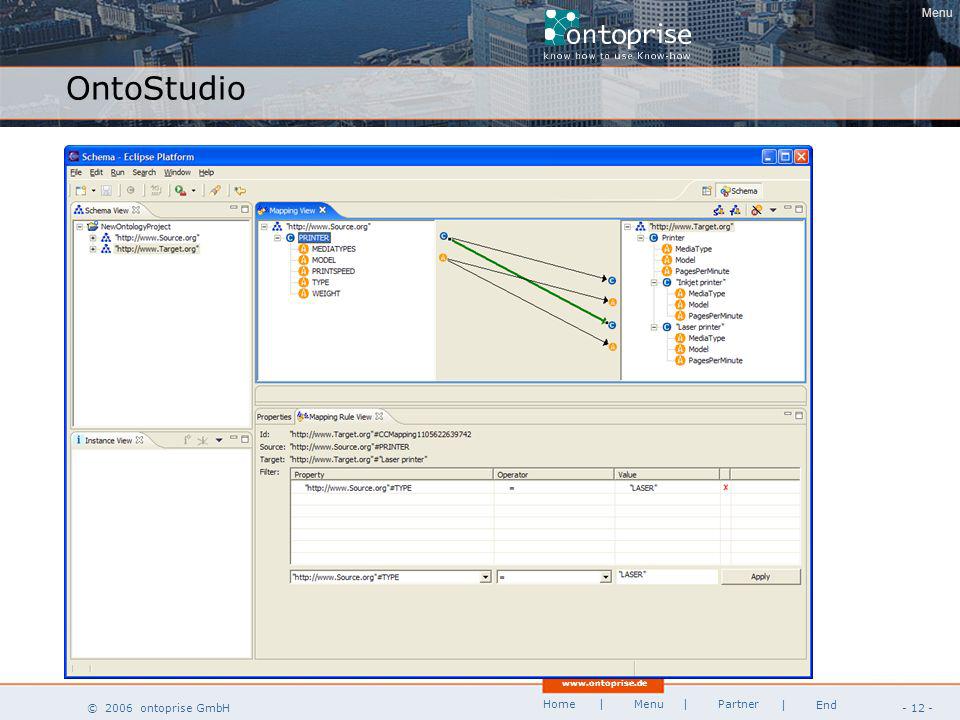Viewport: 960px width, 720px height.
Task: Switch to the Mapping View tab
Action: pyautogui.click(x=292, y=210)
